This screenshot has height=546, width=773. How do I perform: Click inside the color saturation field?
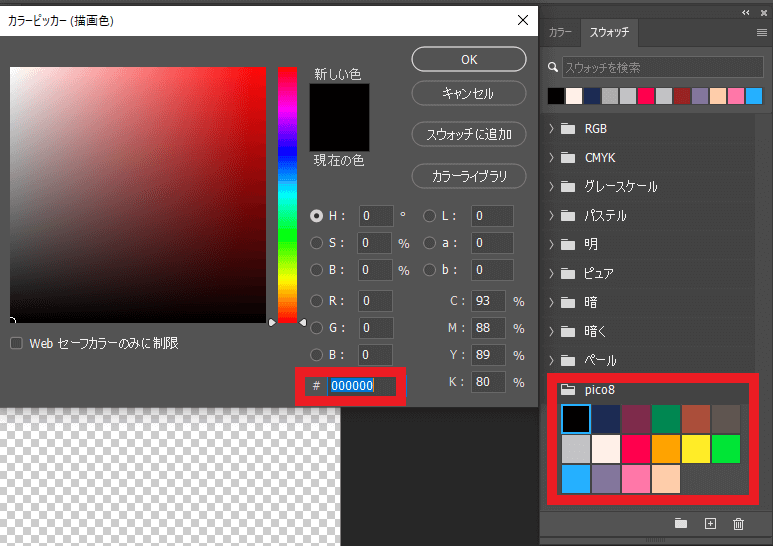click(x=138, y=195)
